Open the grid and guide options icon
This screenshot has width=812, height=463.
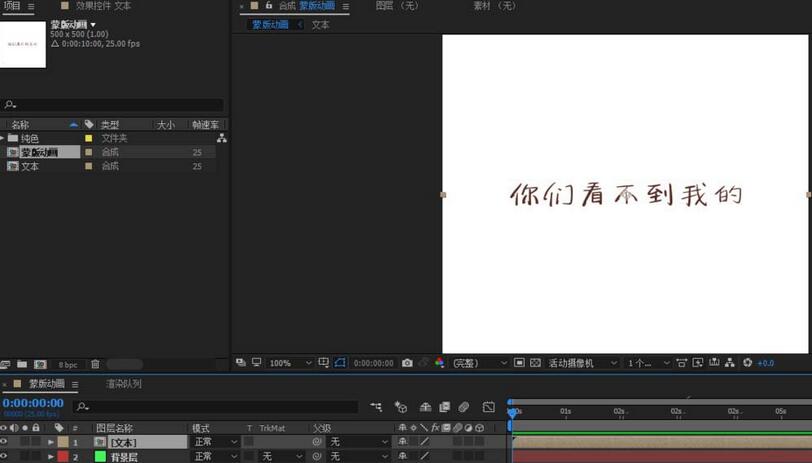[x=324, y=363]
